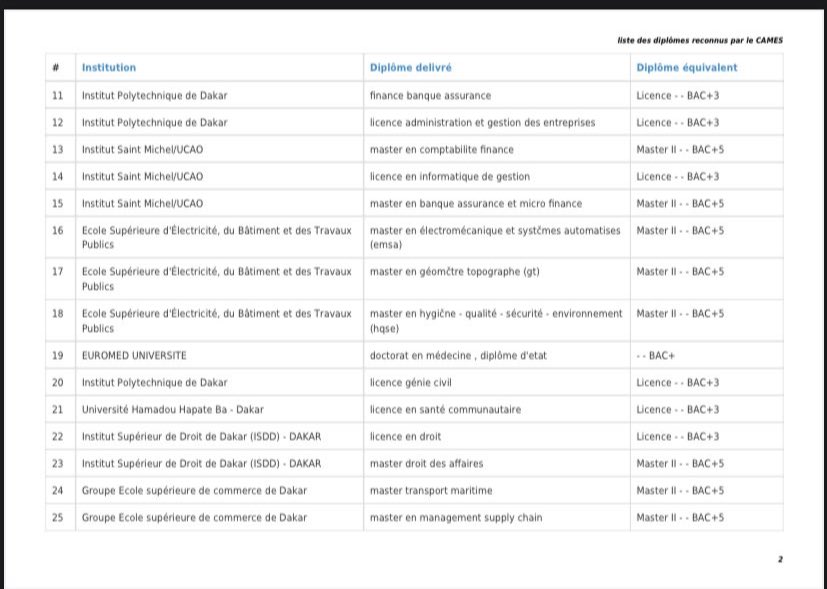The width and height of the screenshot is (827, 589).
Task: Click 'licence administration et gestion des entreprises' cell
Action: (482, 123)
